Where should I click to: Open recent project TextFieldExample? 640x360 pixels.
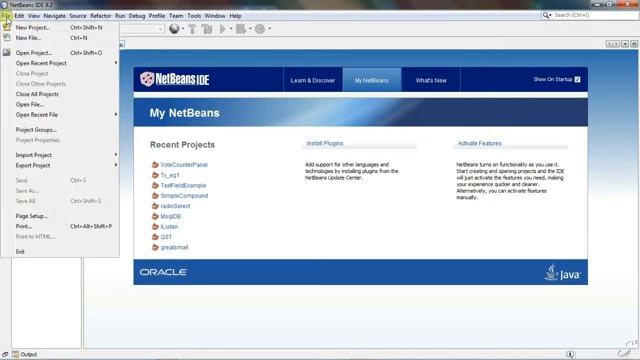tap(183, 185)
